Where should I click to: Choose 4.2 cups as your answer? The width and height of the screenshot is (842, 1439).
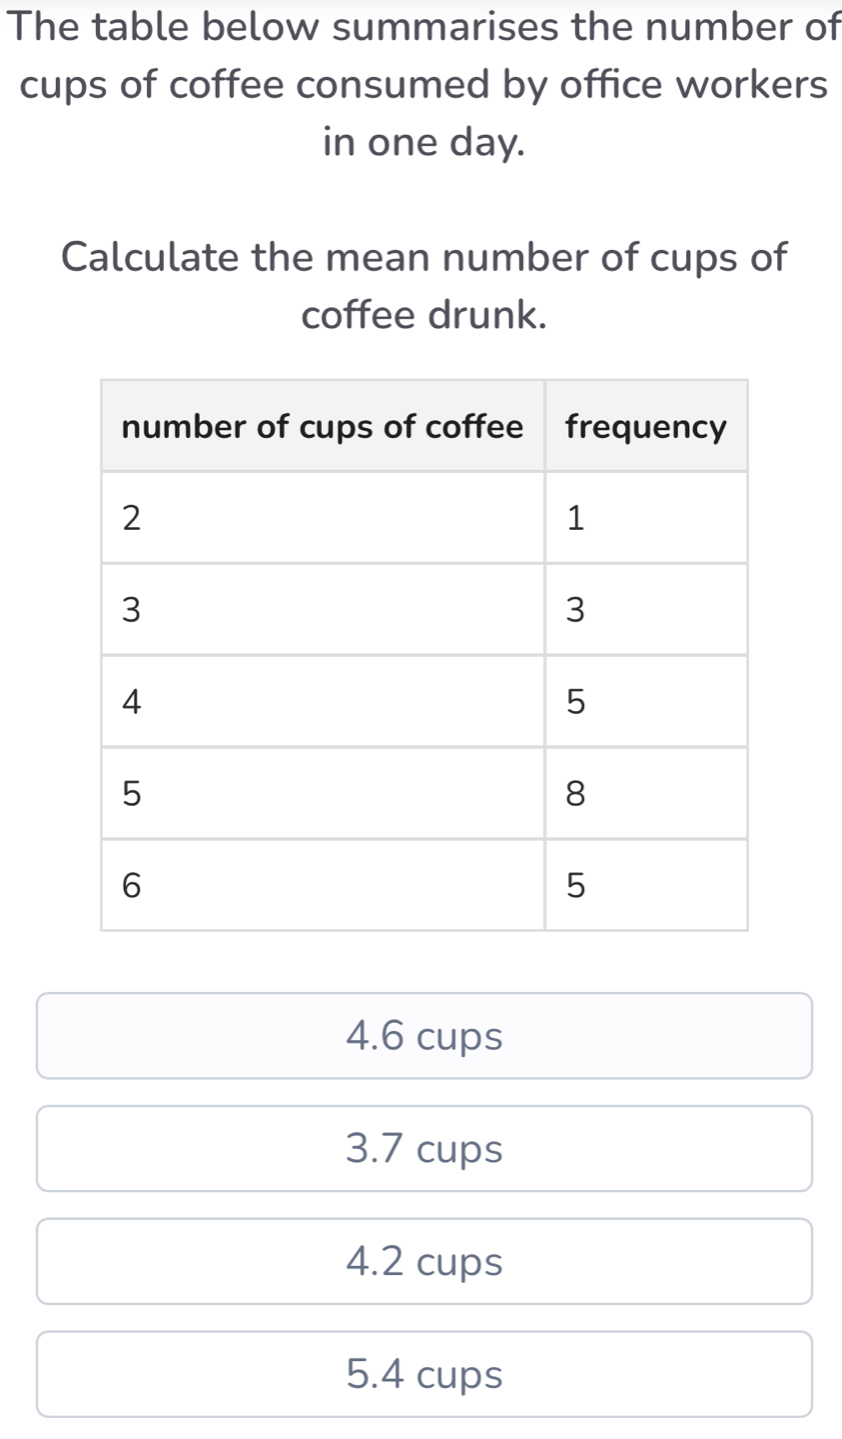[x=421, y=1261]
